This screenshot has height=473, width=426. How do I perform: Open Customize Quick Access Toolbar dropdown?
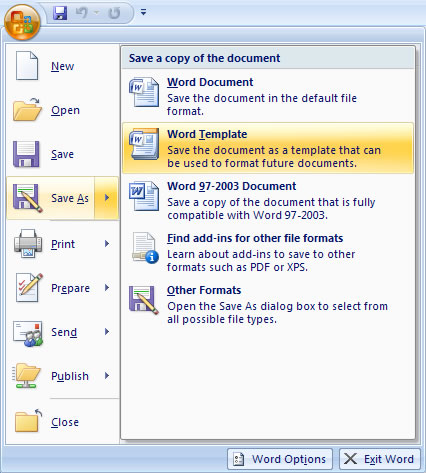(x=143, y=13)
